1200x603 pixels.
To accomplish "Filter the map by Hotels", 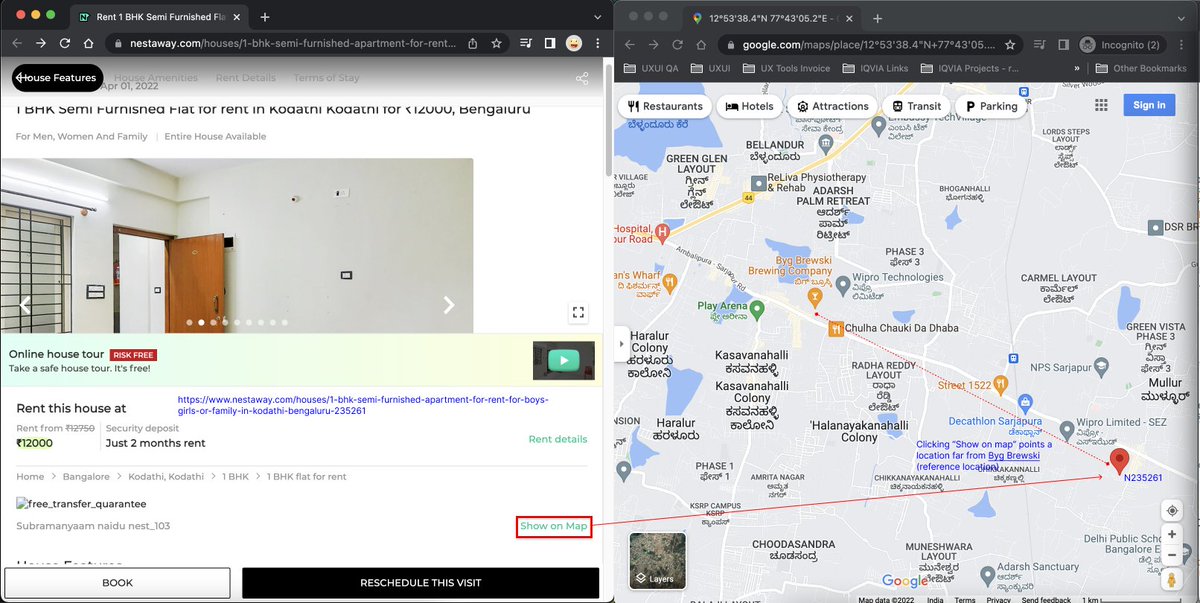I will [x=749, y=106].
